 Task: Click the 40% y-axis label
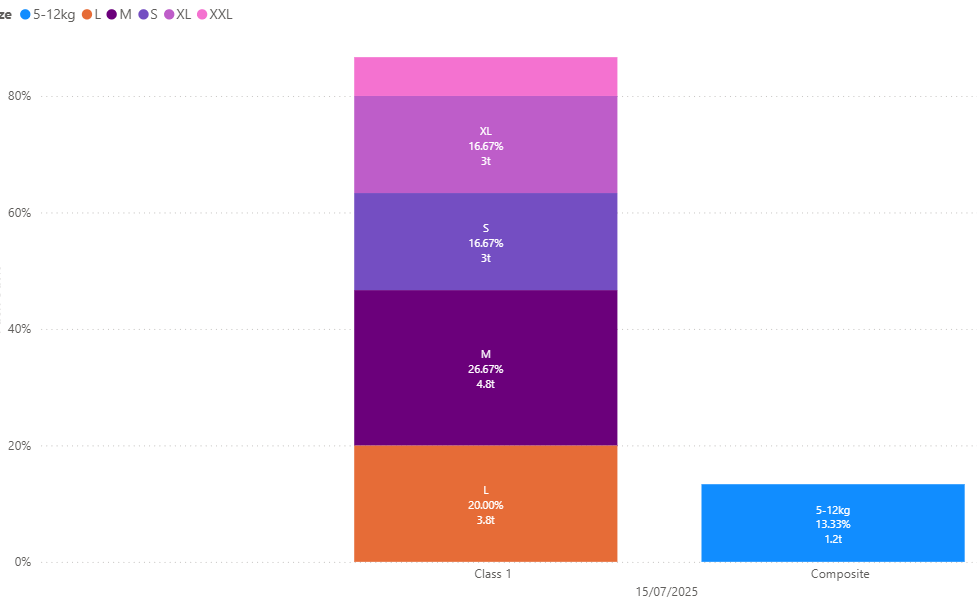(19, 329)
